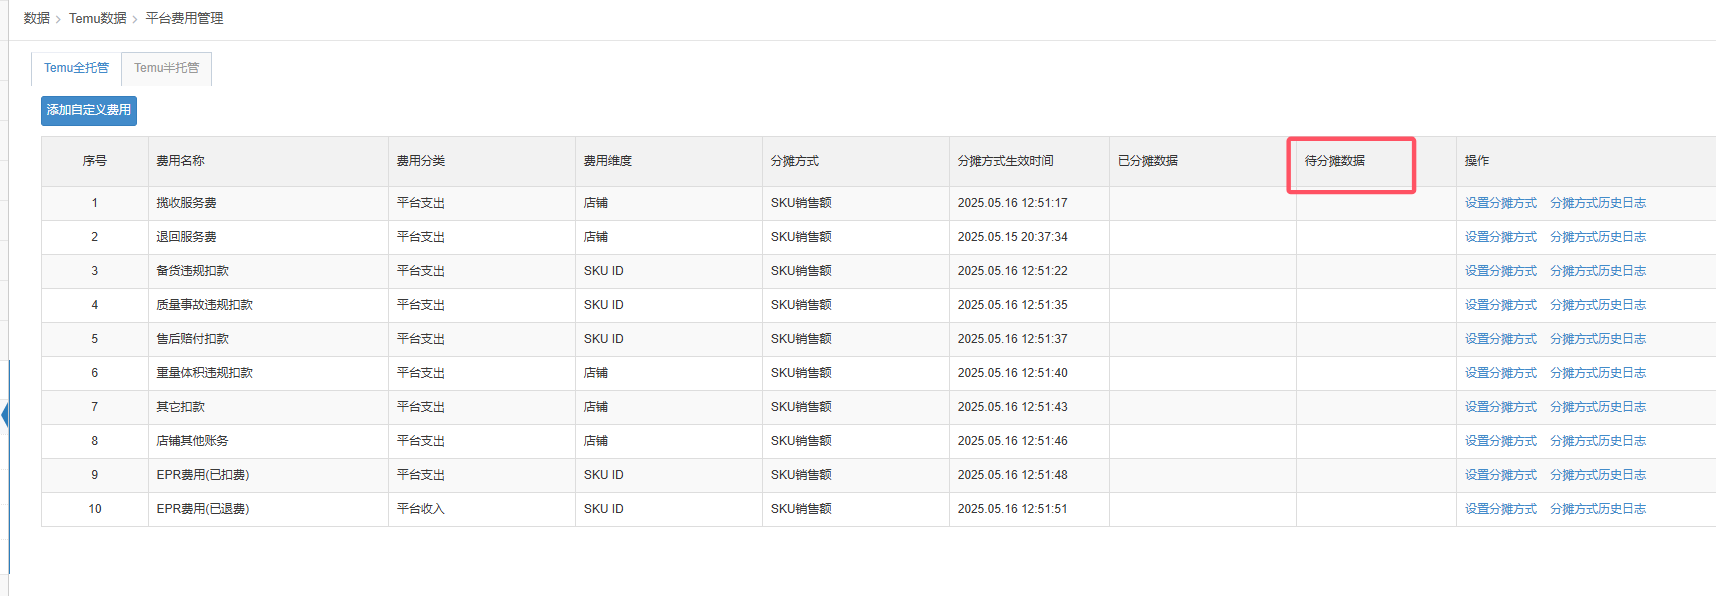
Task: Click the timestamp 2025.05.15 20:37:34
Action: (x=1012, y=237)
